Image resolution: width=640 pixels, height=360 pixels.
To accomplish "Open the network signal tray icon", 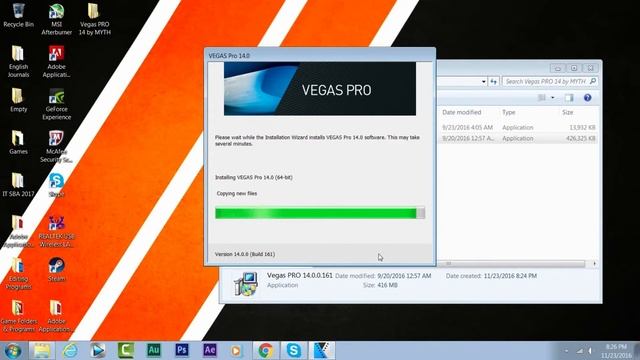I will point(580,351).
